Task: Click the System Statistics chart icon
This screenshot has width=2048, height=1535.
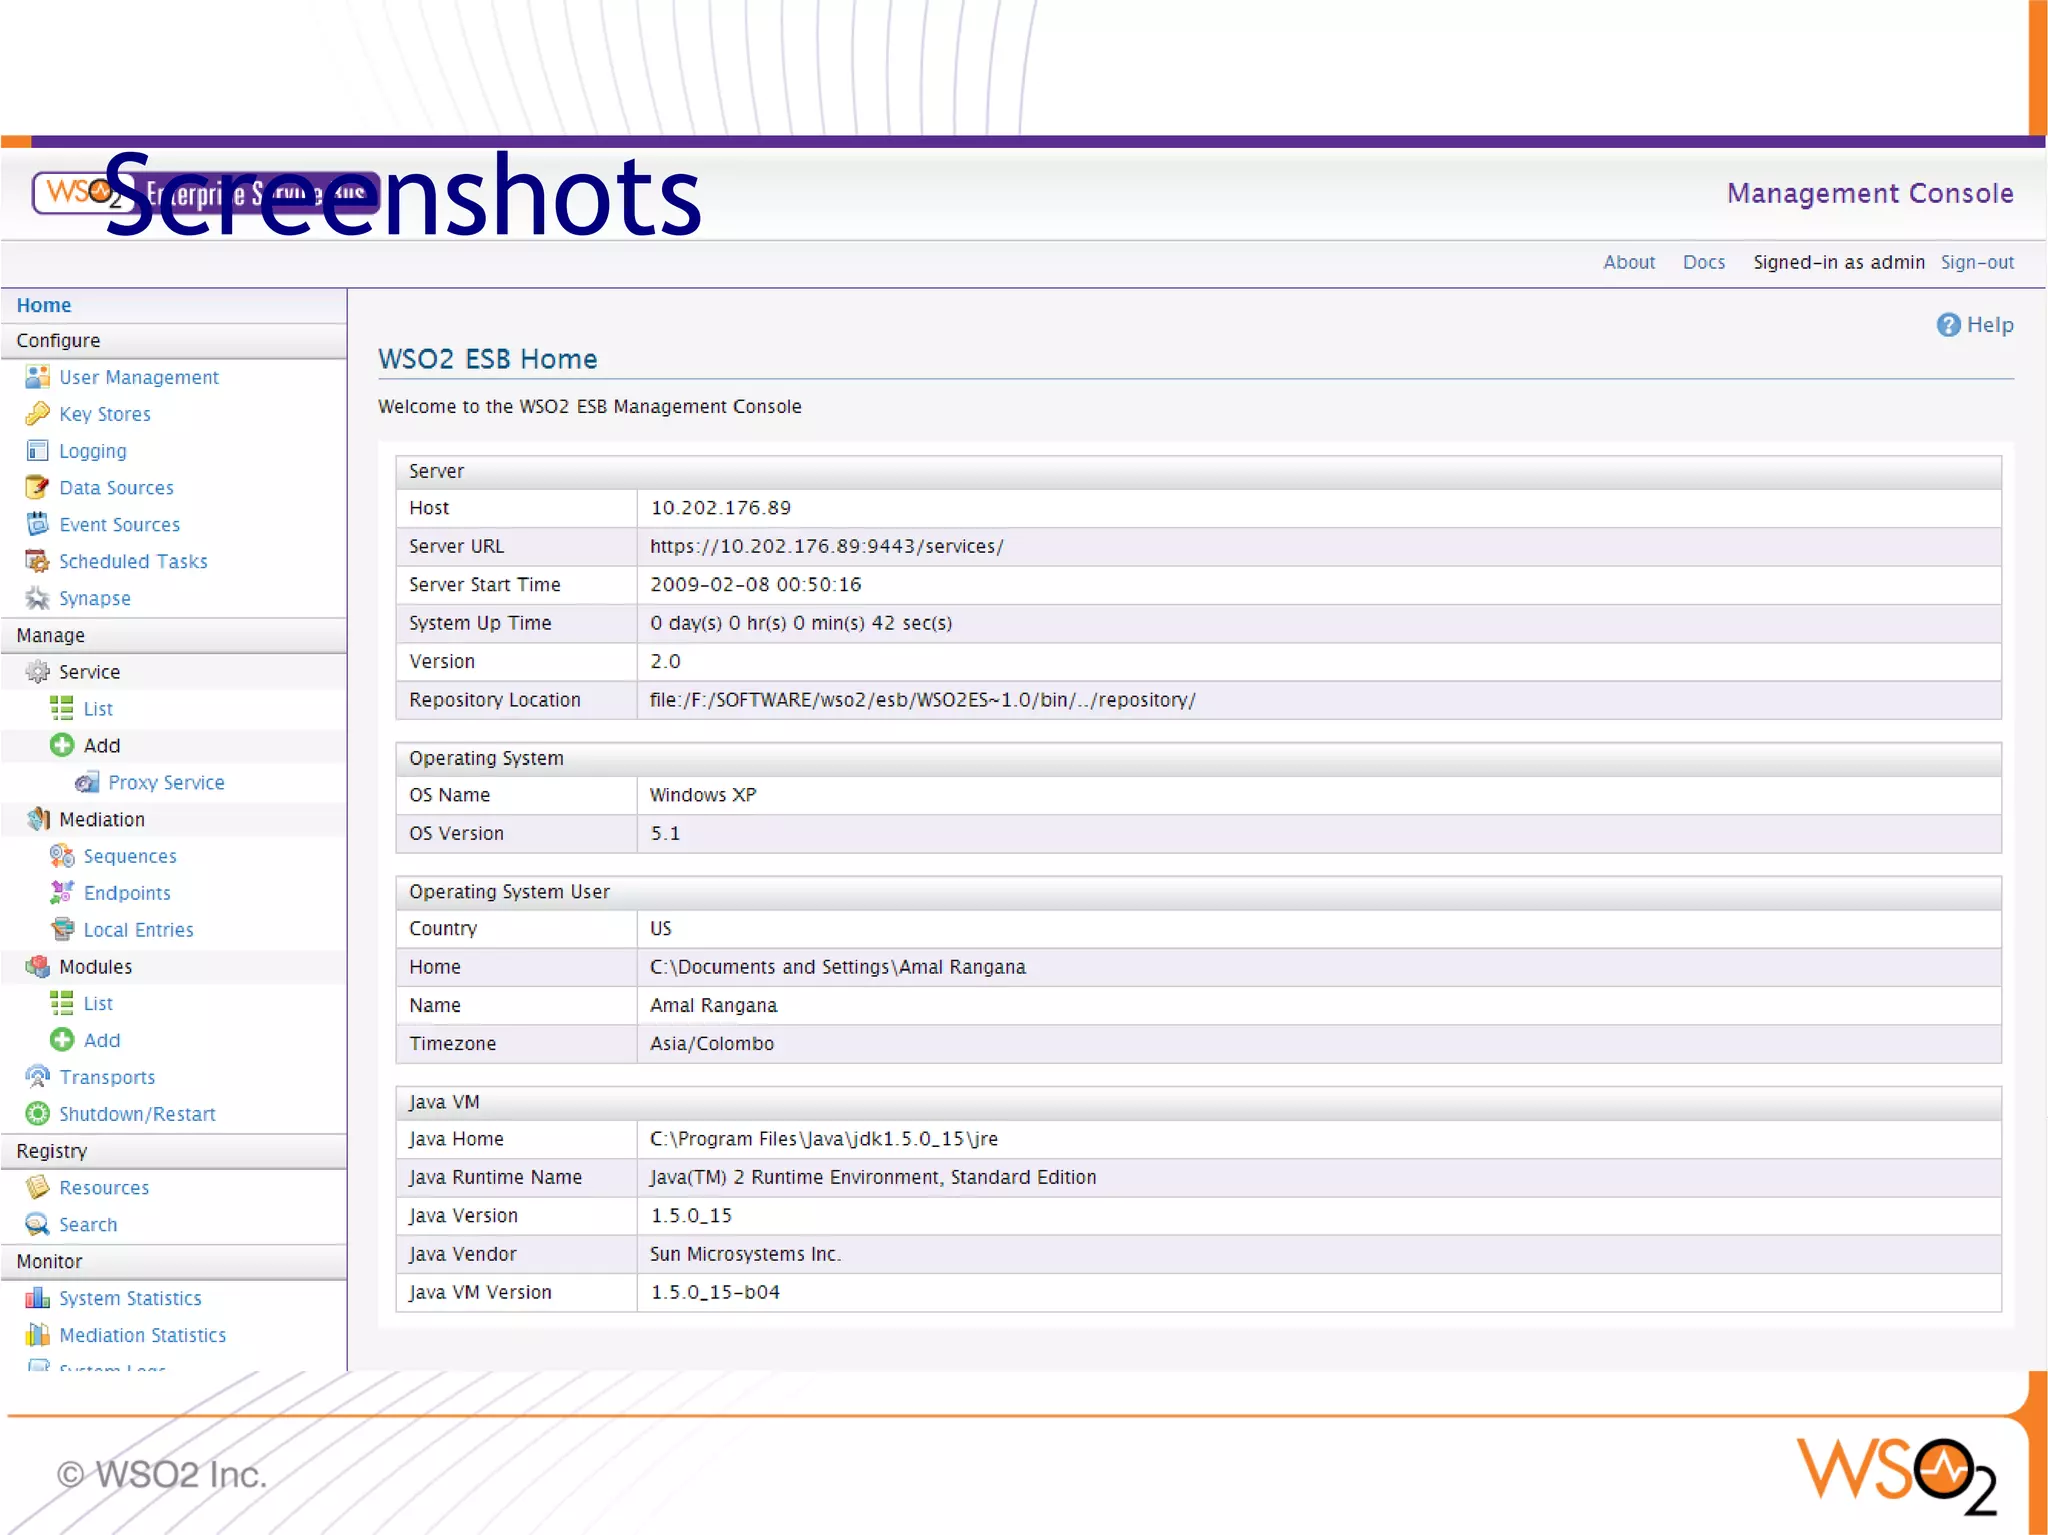Action: pos(37,1298)
